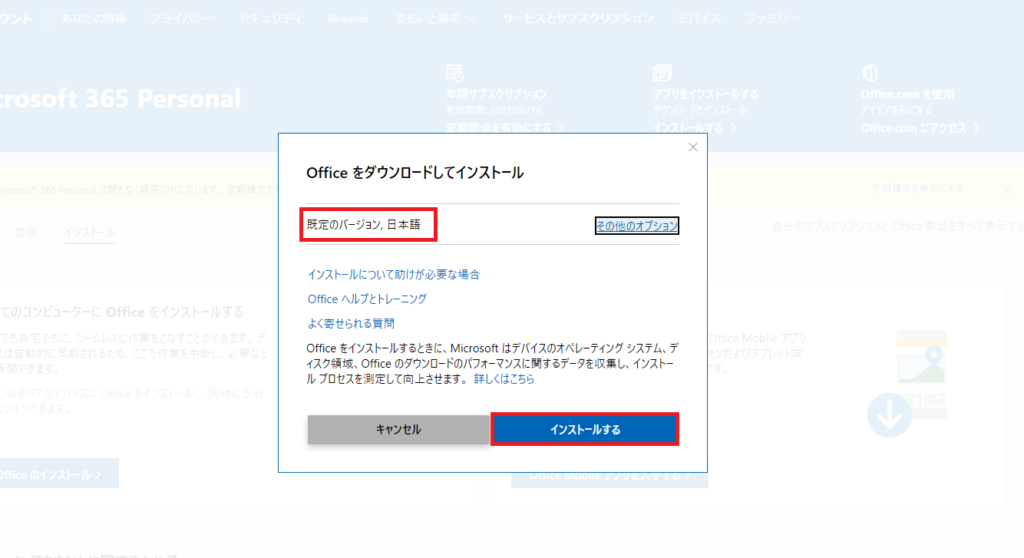Open the link ending Office 製品をすべて表示する
This screenshot has width=1024, height=558.
898,226
